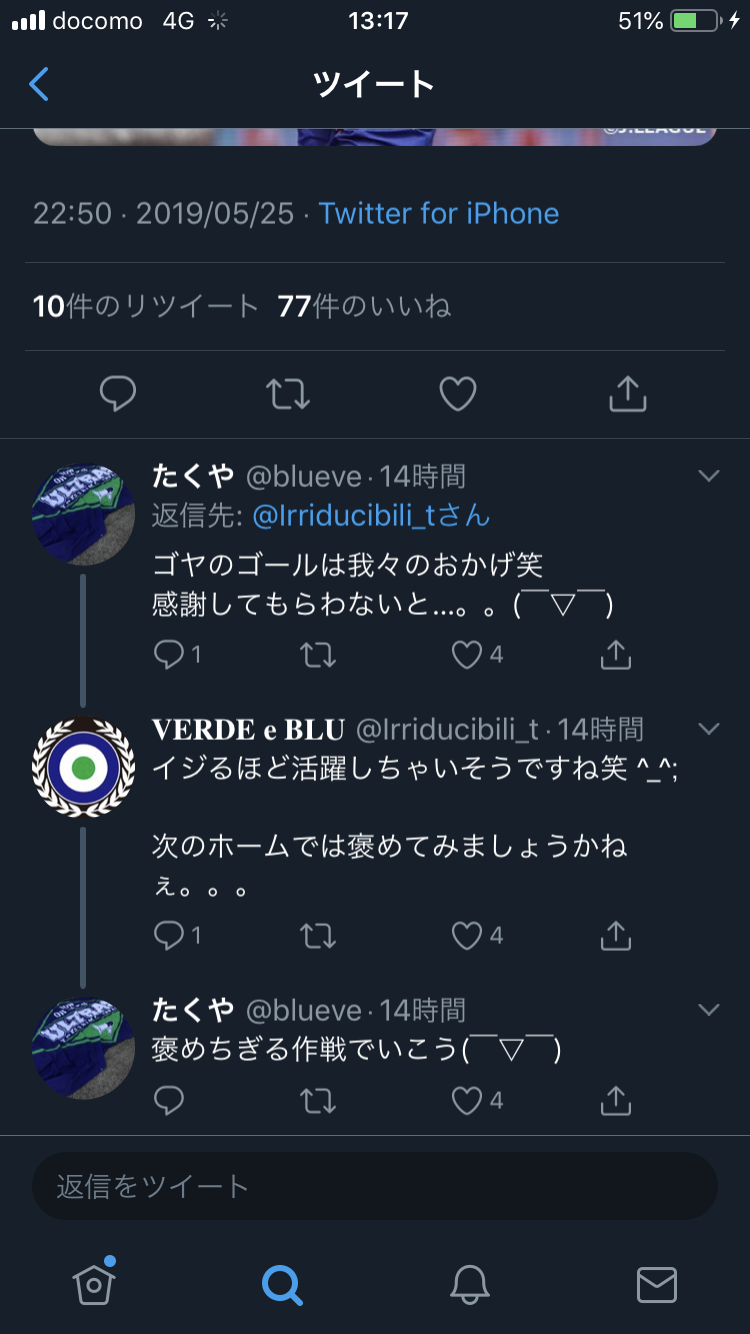Open the @Irriducibili_t mention link
Screen dimensions: 750x1334
tap(370, 515)
